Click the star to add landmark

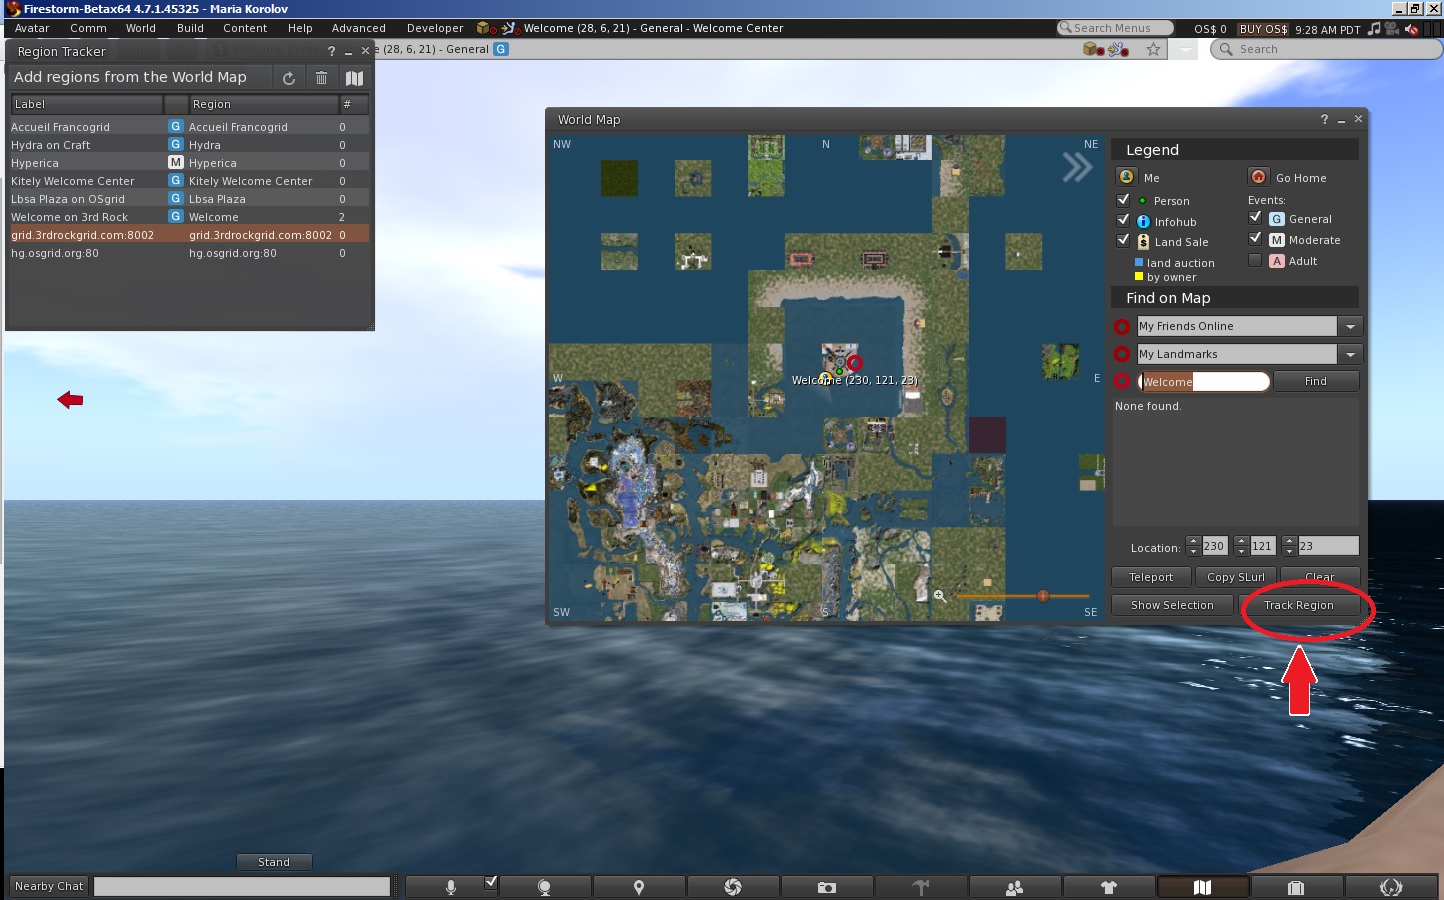coord(1153,49)
